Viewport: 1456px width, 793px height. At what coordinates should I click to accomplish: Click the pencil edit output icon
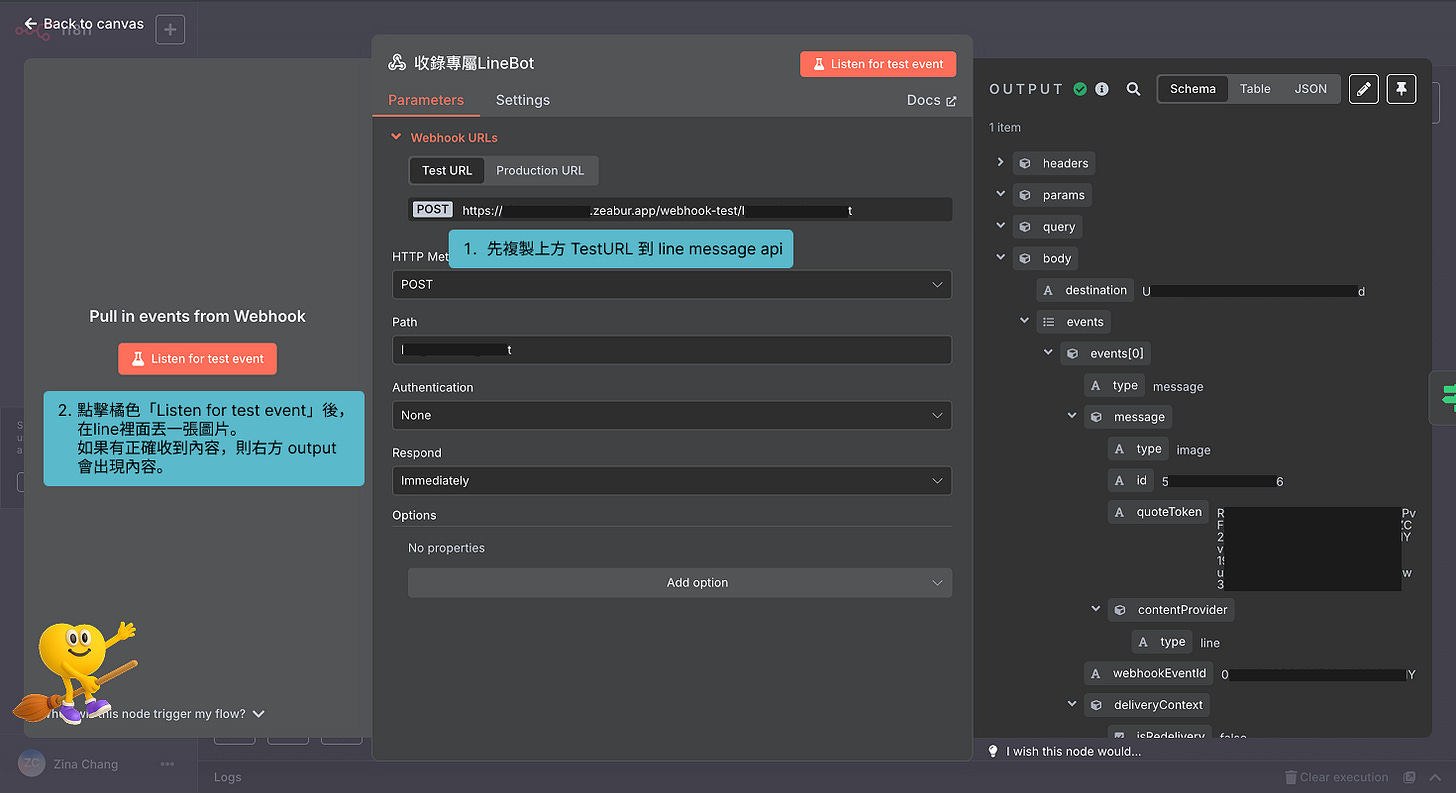pos(1363,89)
